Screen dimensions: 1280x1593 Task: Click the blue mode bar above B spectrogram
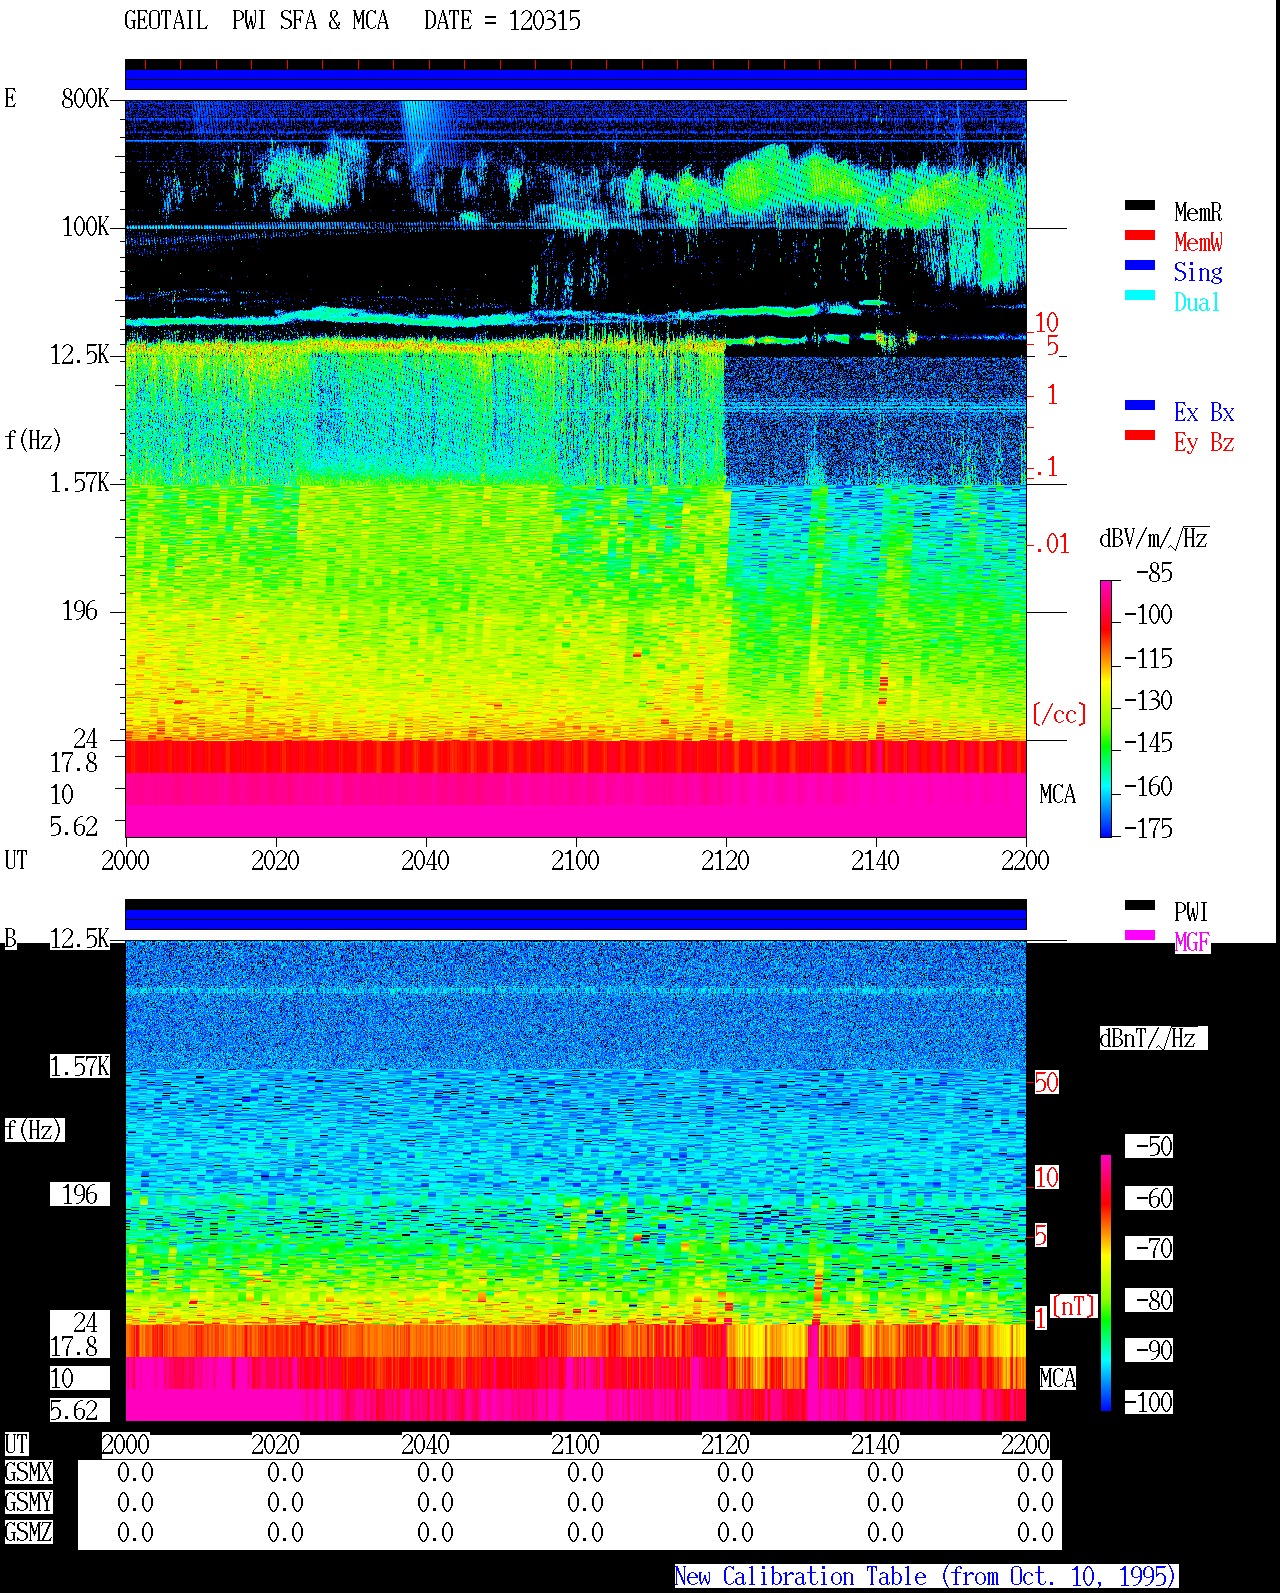575,919
